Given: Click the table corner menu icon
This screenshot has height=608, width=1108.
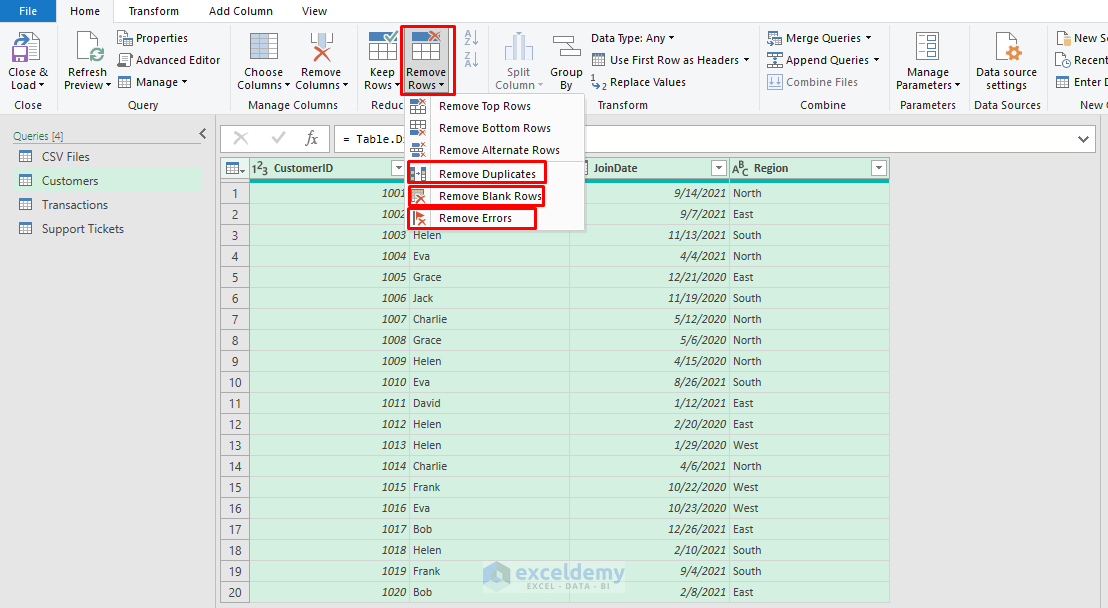Looking at the screenshot, I should (x=235, y=168).
